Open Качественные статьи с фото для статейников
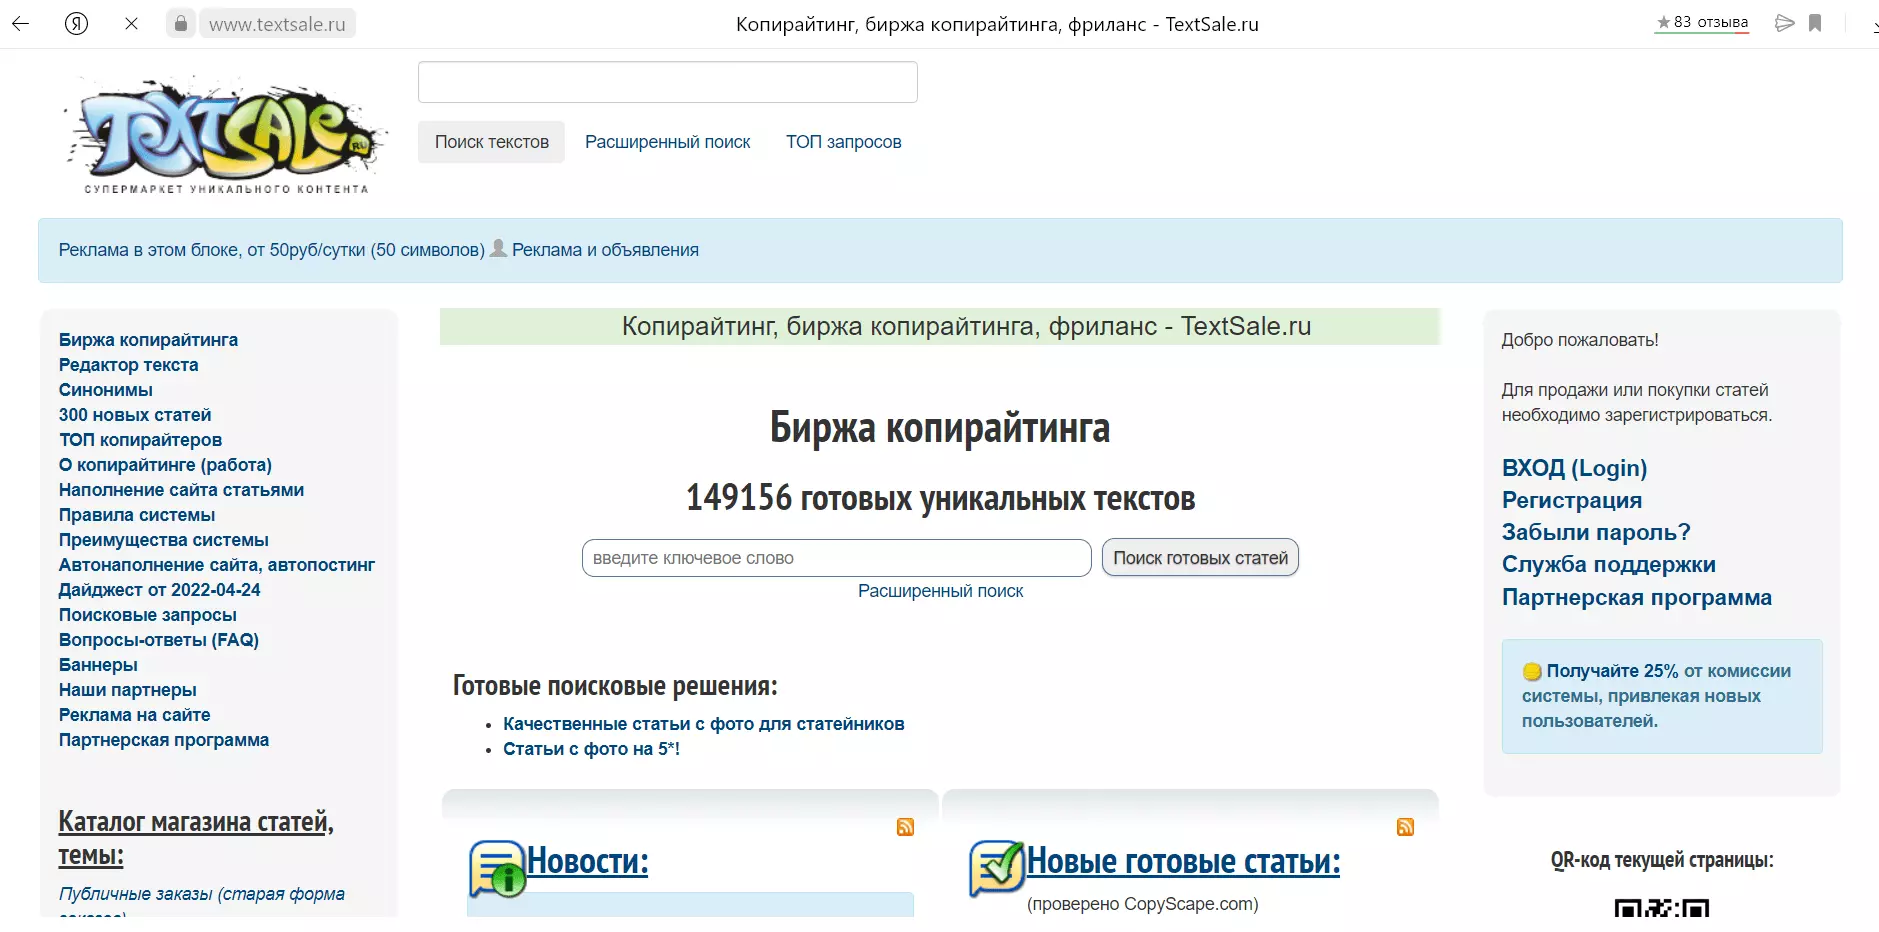1879x932 pixels. coord(703,724)
